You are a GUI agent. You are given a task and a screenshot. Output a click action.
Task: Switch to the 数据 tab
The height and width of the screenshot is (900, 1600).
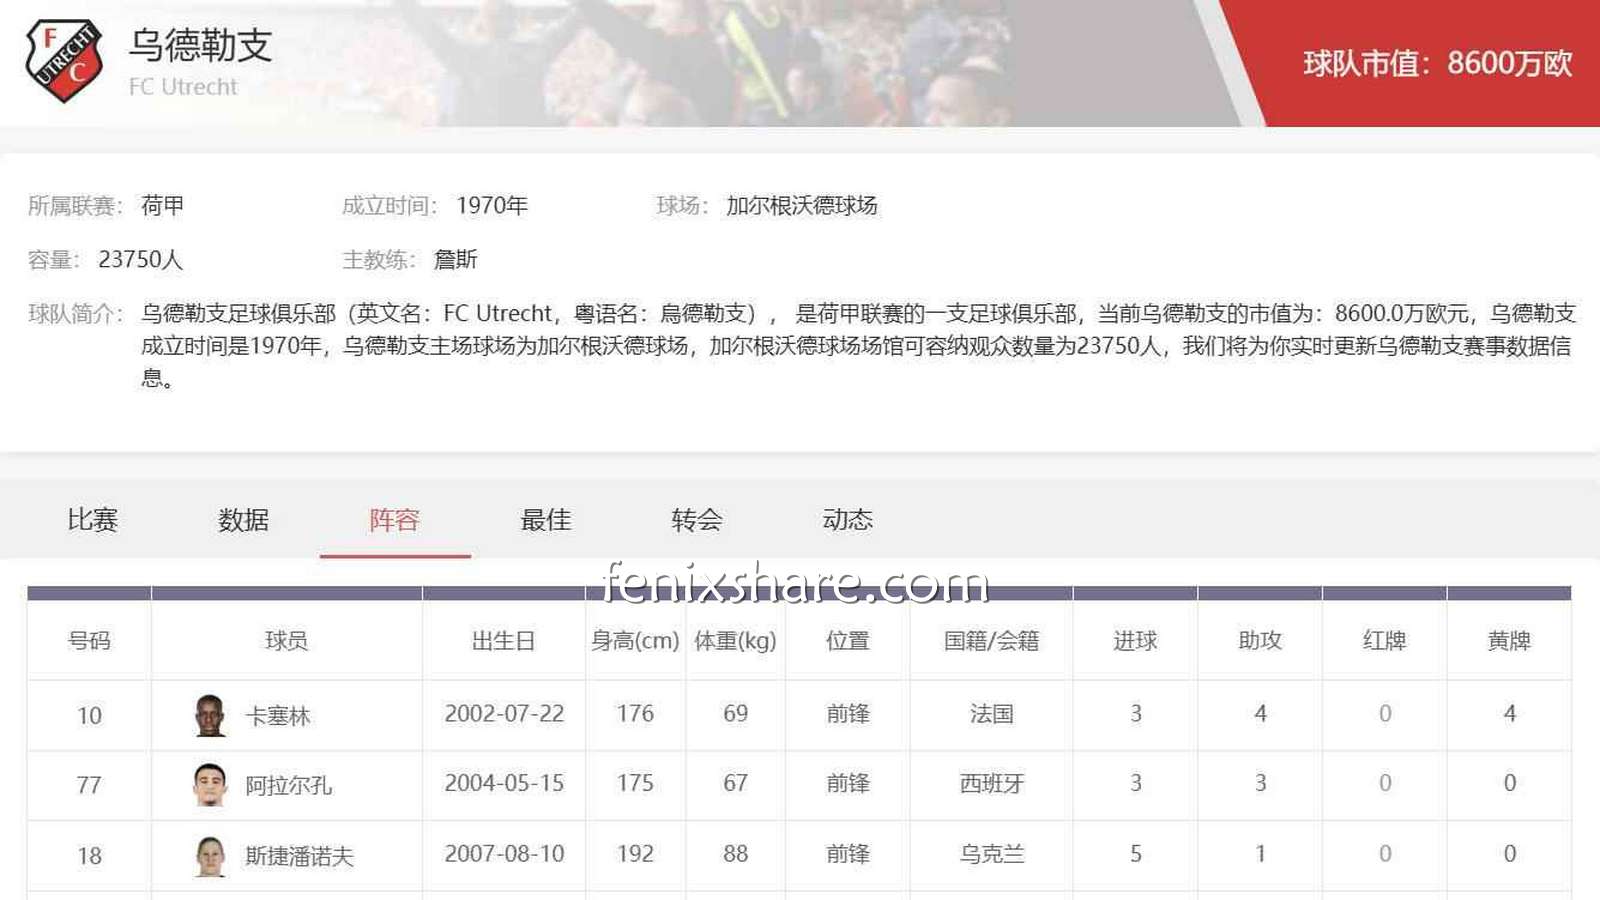(244, 520)
